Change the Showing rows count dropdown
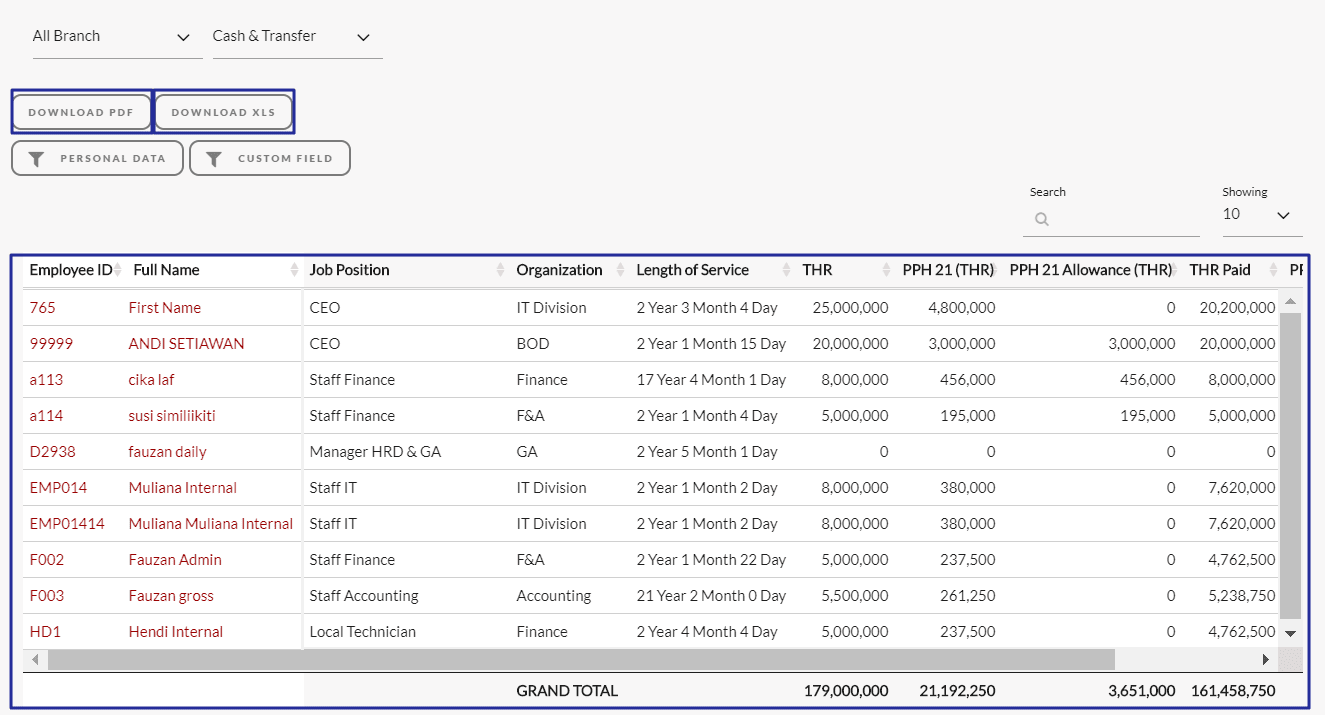The image size is (1325, 715). (x=1258, y=215)
